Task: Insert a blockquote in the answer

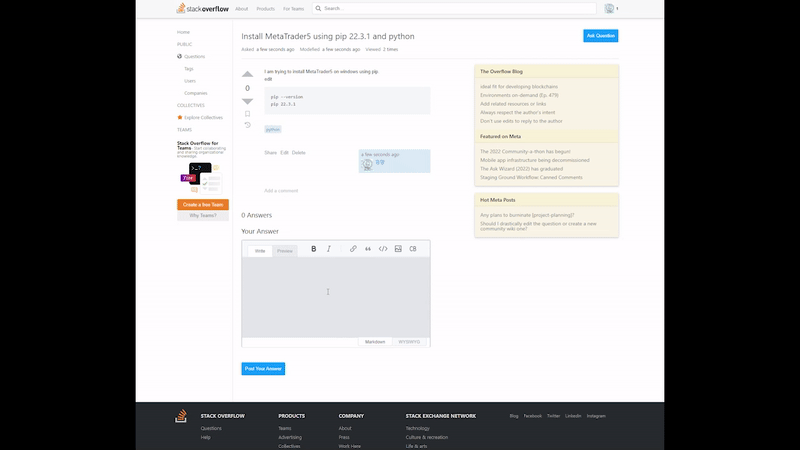Action: [368, 249]
